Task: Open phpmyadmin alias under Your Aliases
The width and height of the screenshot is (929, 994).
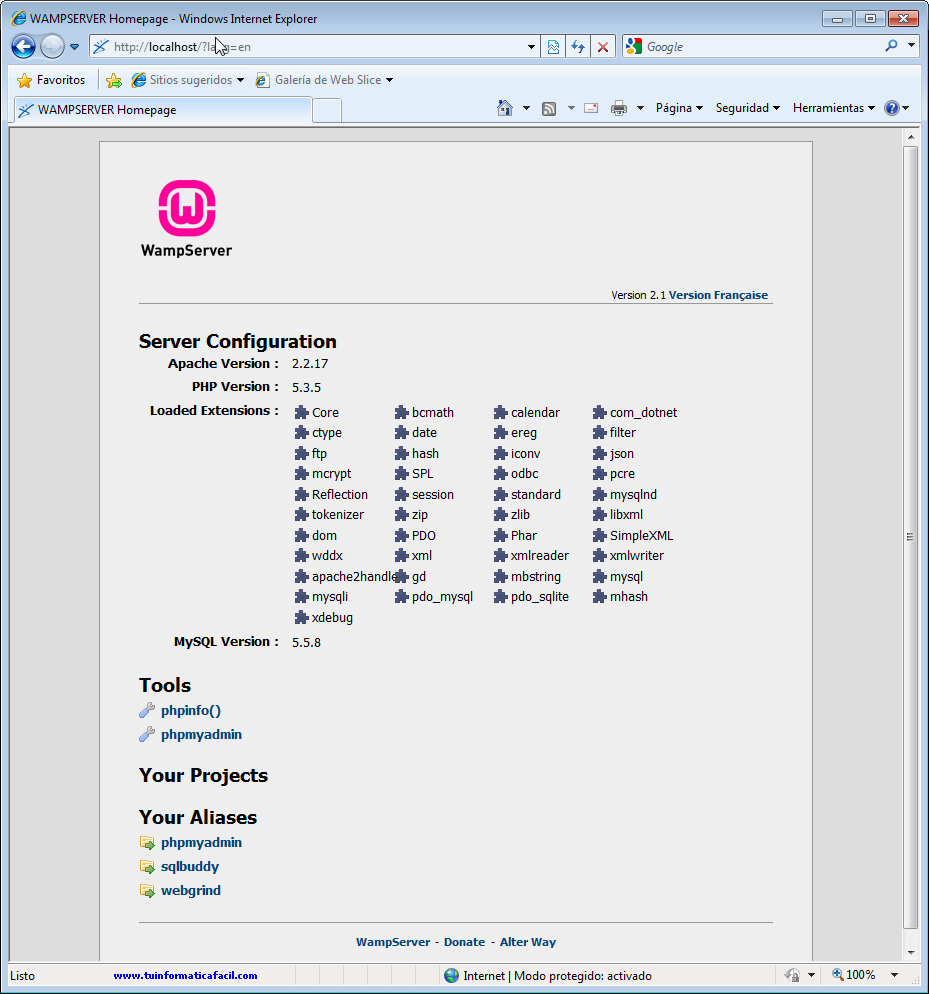Action: point(201,842)
